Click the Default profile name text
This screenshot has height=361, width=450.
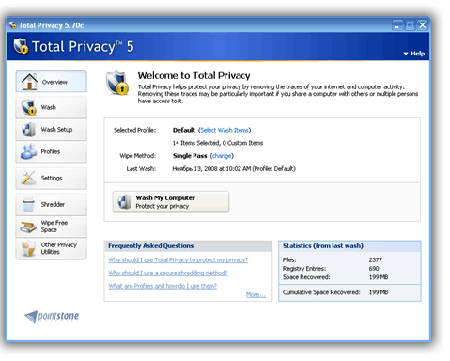[x=184, y=130]
